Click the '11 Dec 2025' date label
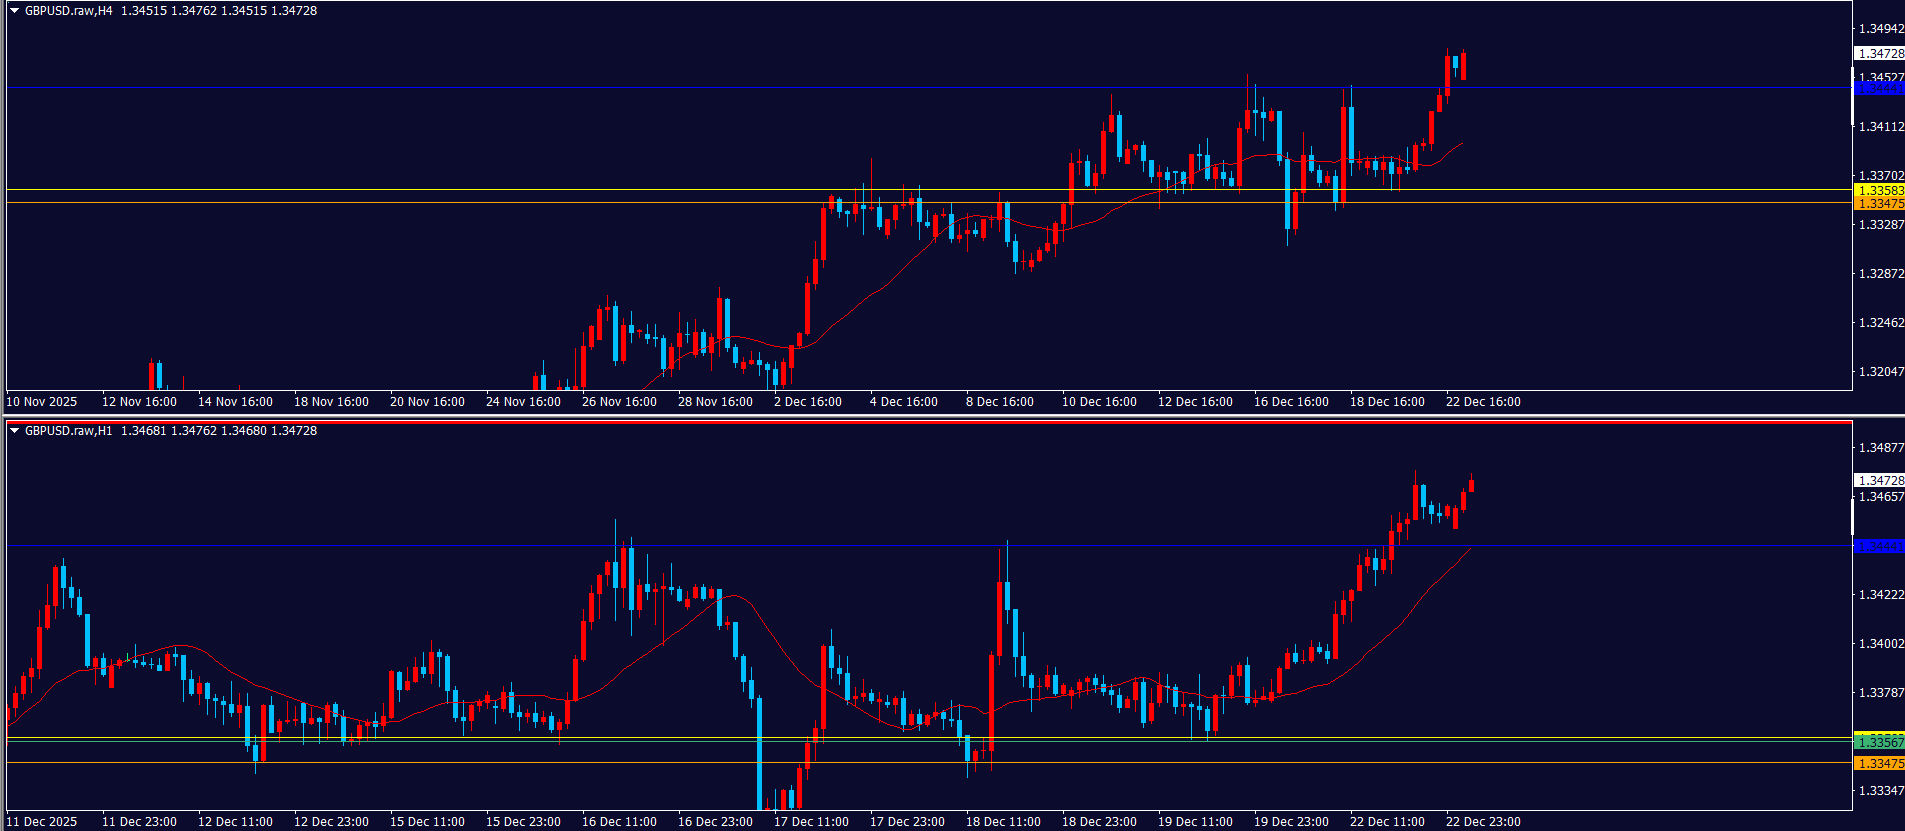1905x831 pixels. [x=42, y=822]
